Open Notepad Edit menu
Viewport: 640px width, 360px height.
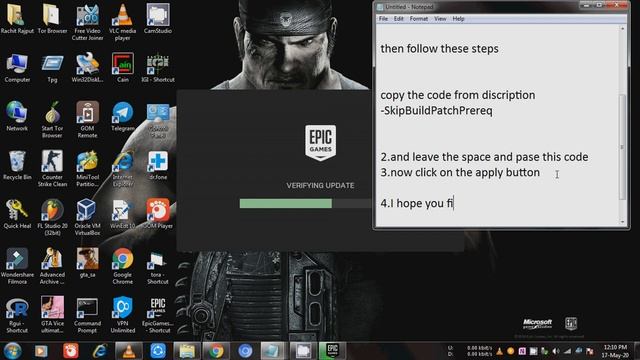pyautogui.click(x=398, y=19)
